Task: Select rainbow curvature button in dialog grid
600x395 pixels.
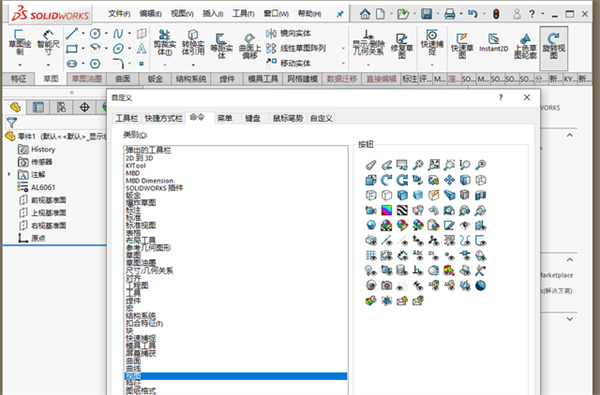Action: [386, 210]
